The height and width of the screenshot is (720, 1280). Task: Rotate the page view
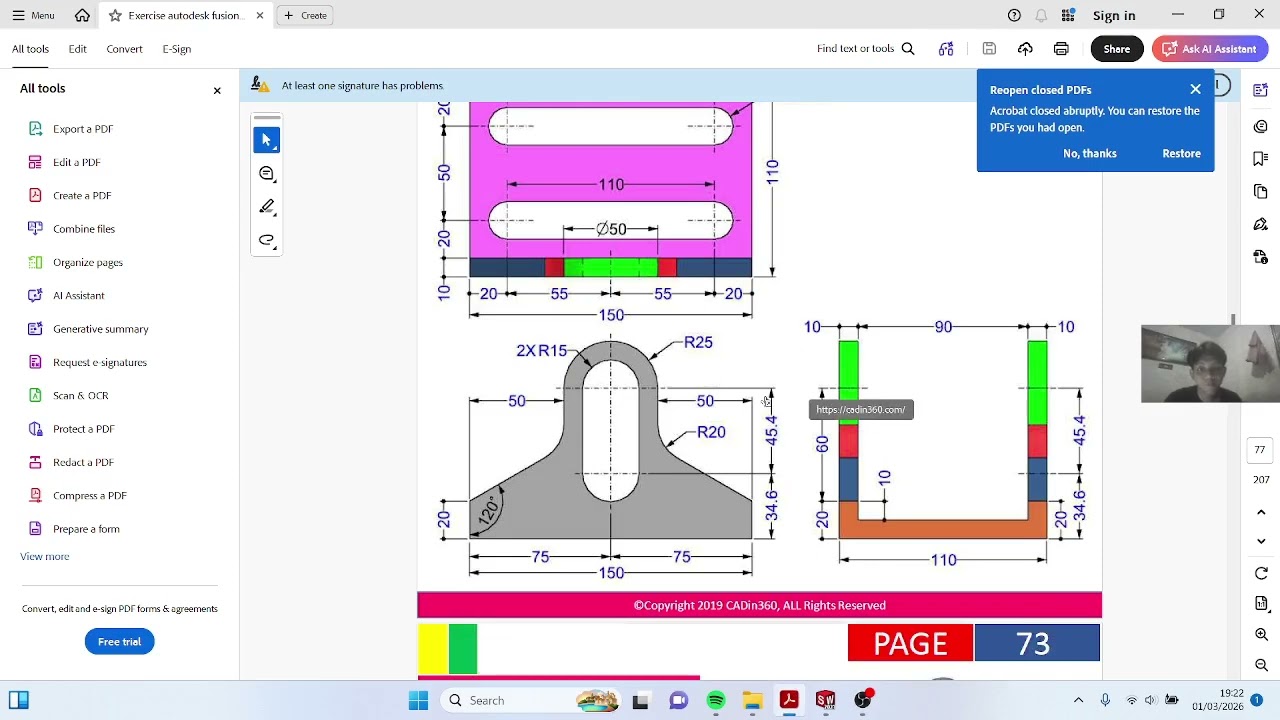click(x=1261, y=574)
